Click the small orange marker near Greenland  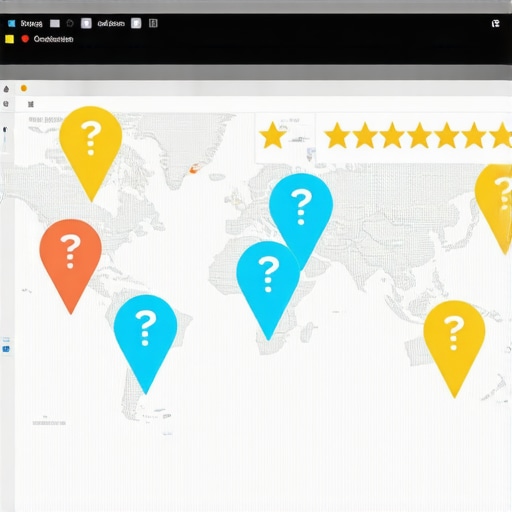coord(194,170)
